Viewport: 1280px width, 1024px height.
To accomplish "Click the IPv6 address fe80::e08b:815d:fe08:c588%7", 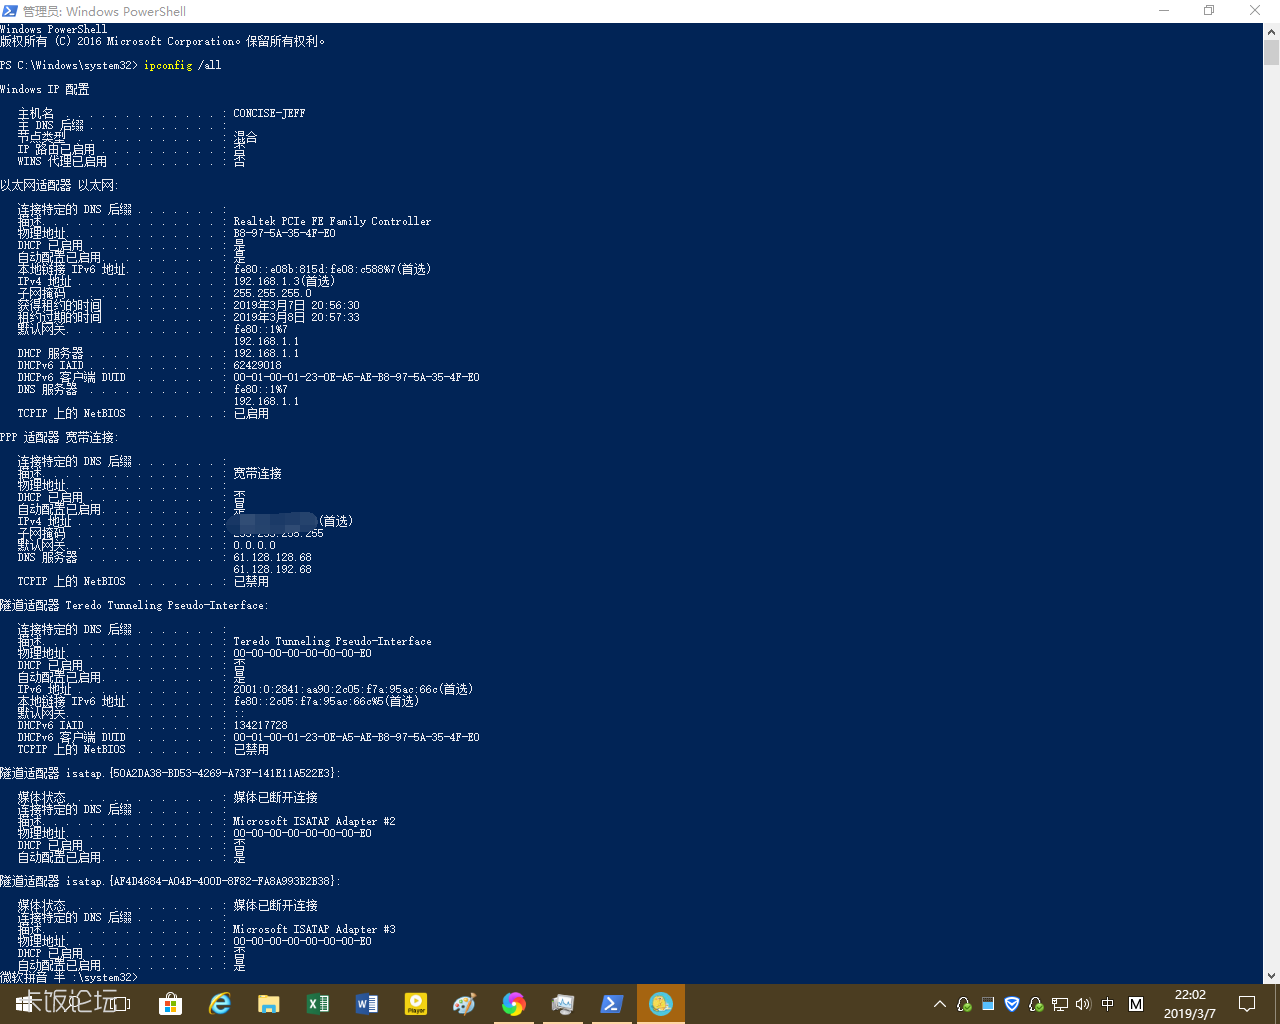I will [x=332, y=269].
